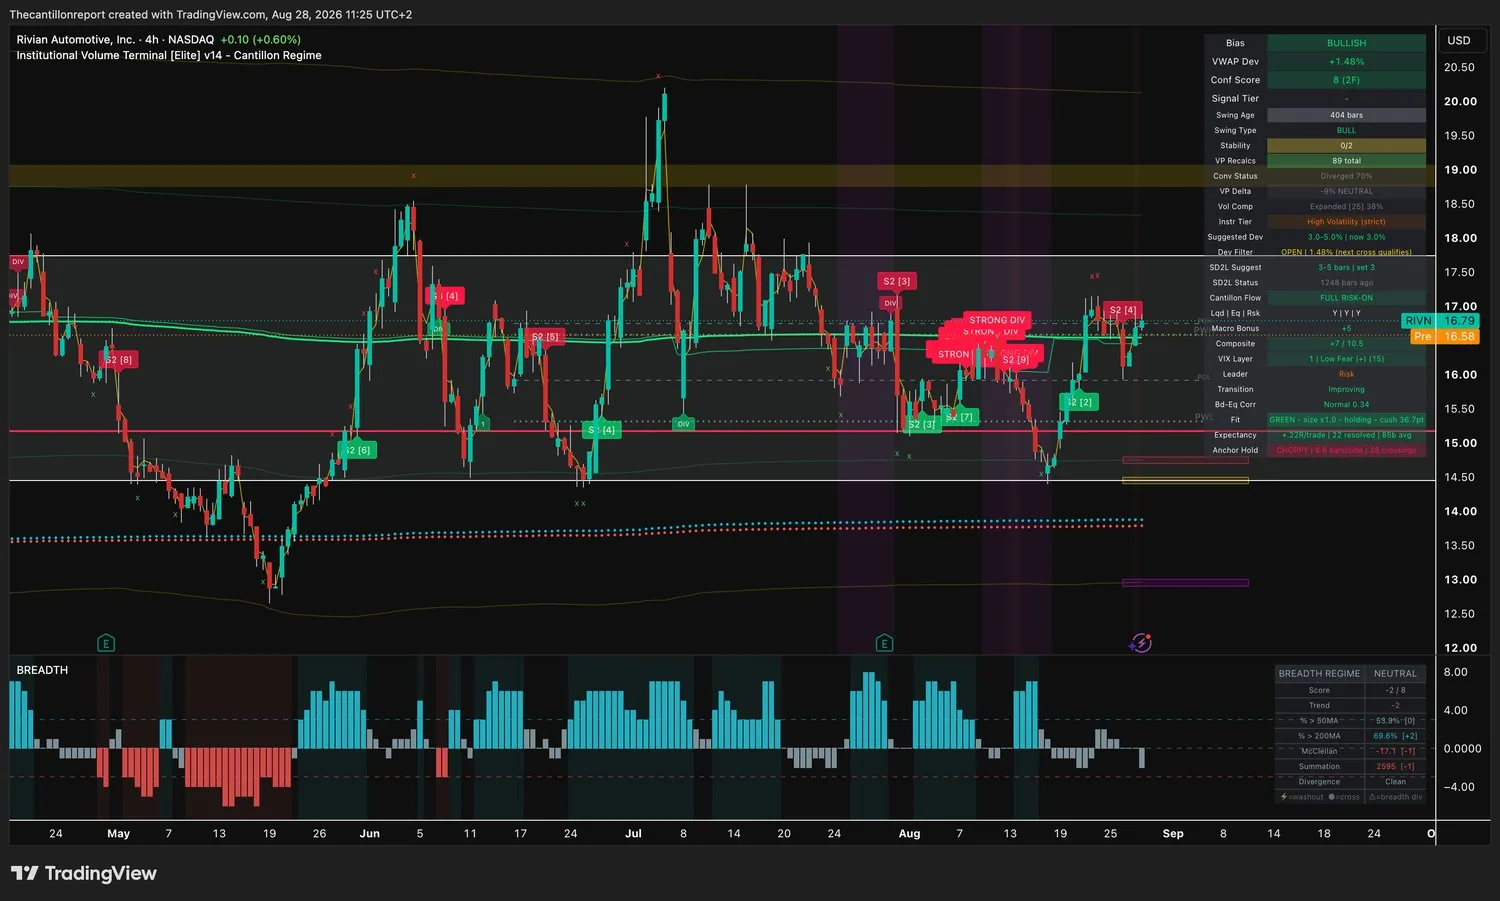Click the VIX Layer Low Fear cell
This screenshot has width=1500, height=901.
[x=1346, y=359]
